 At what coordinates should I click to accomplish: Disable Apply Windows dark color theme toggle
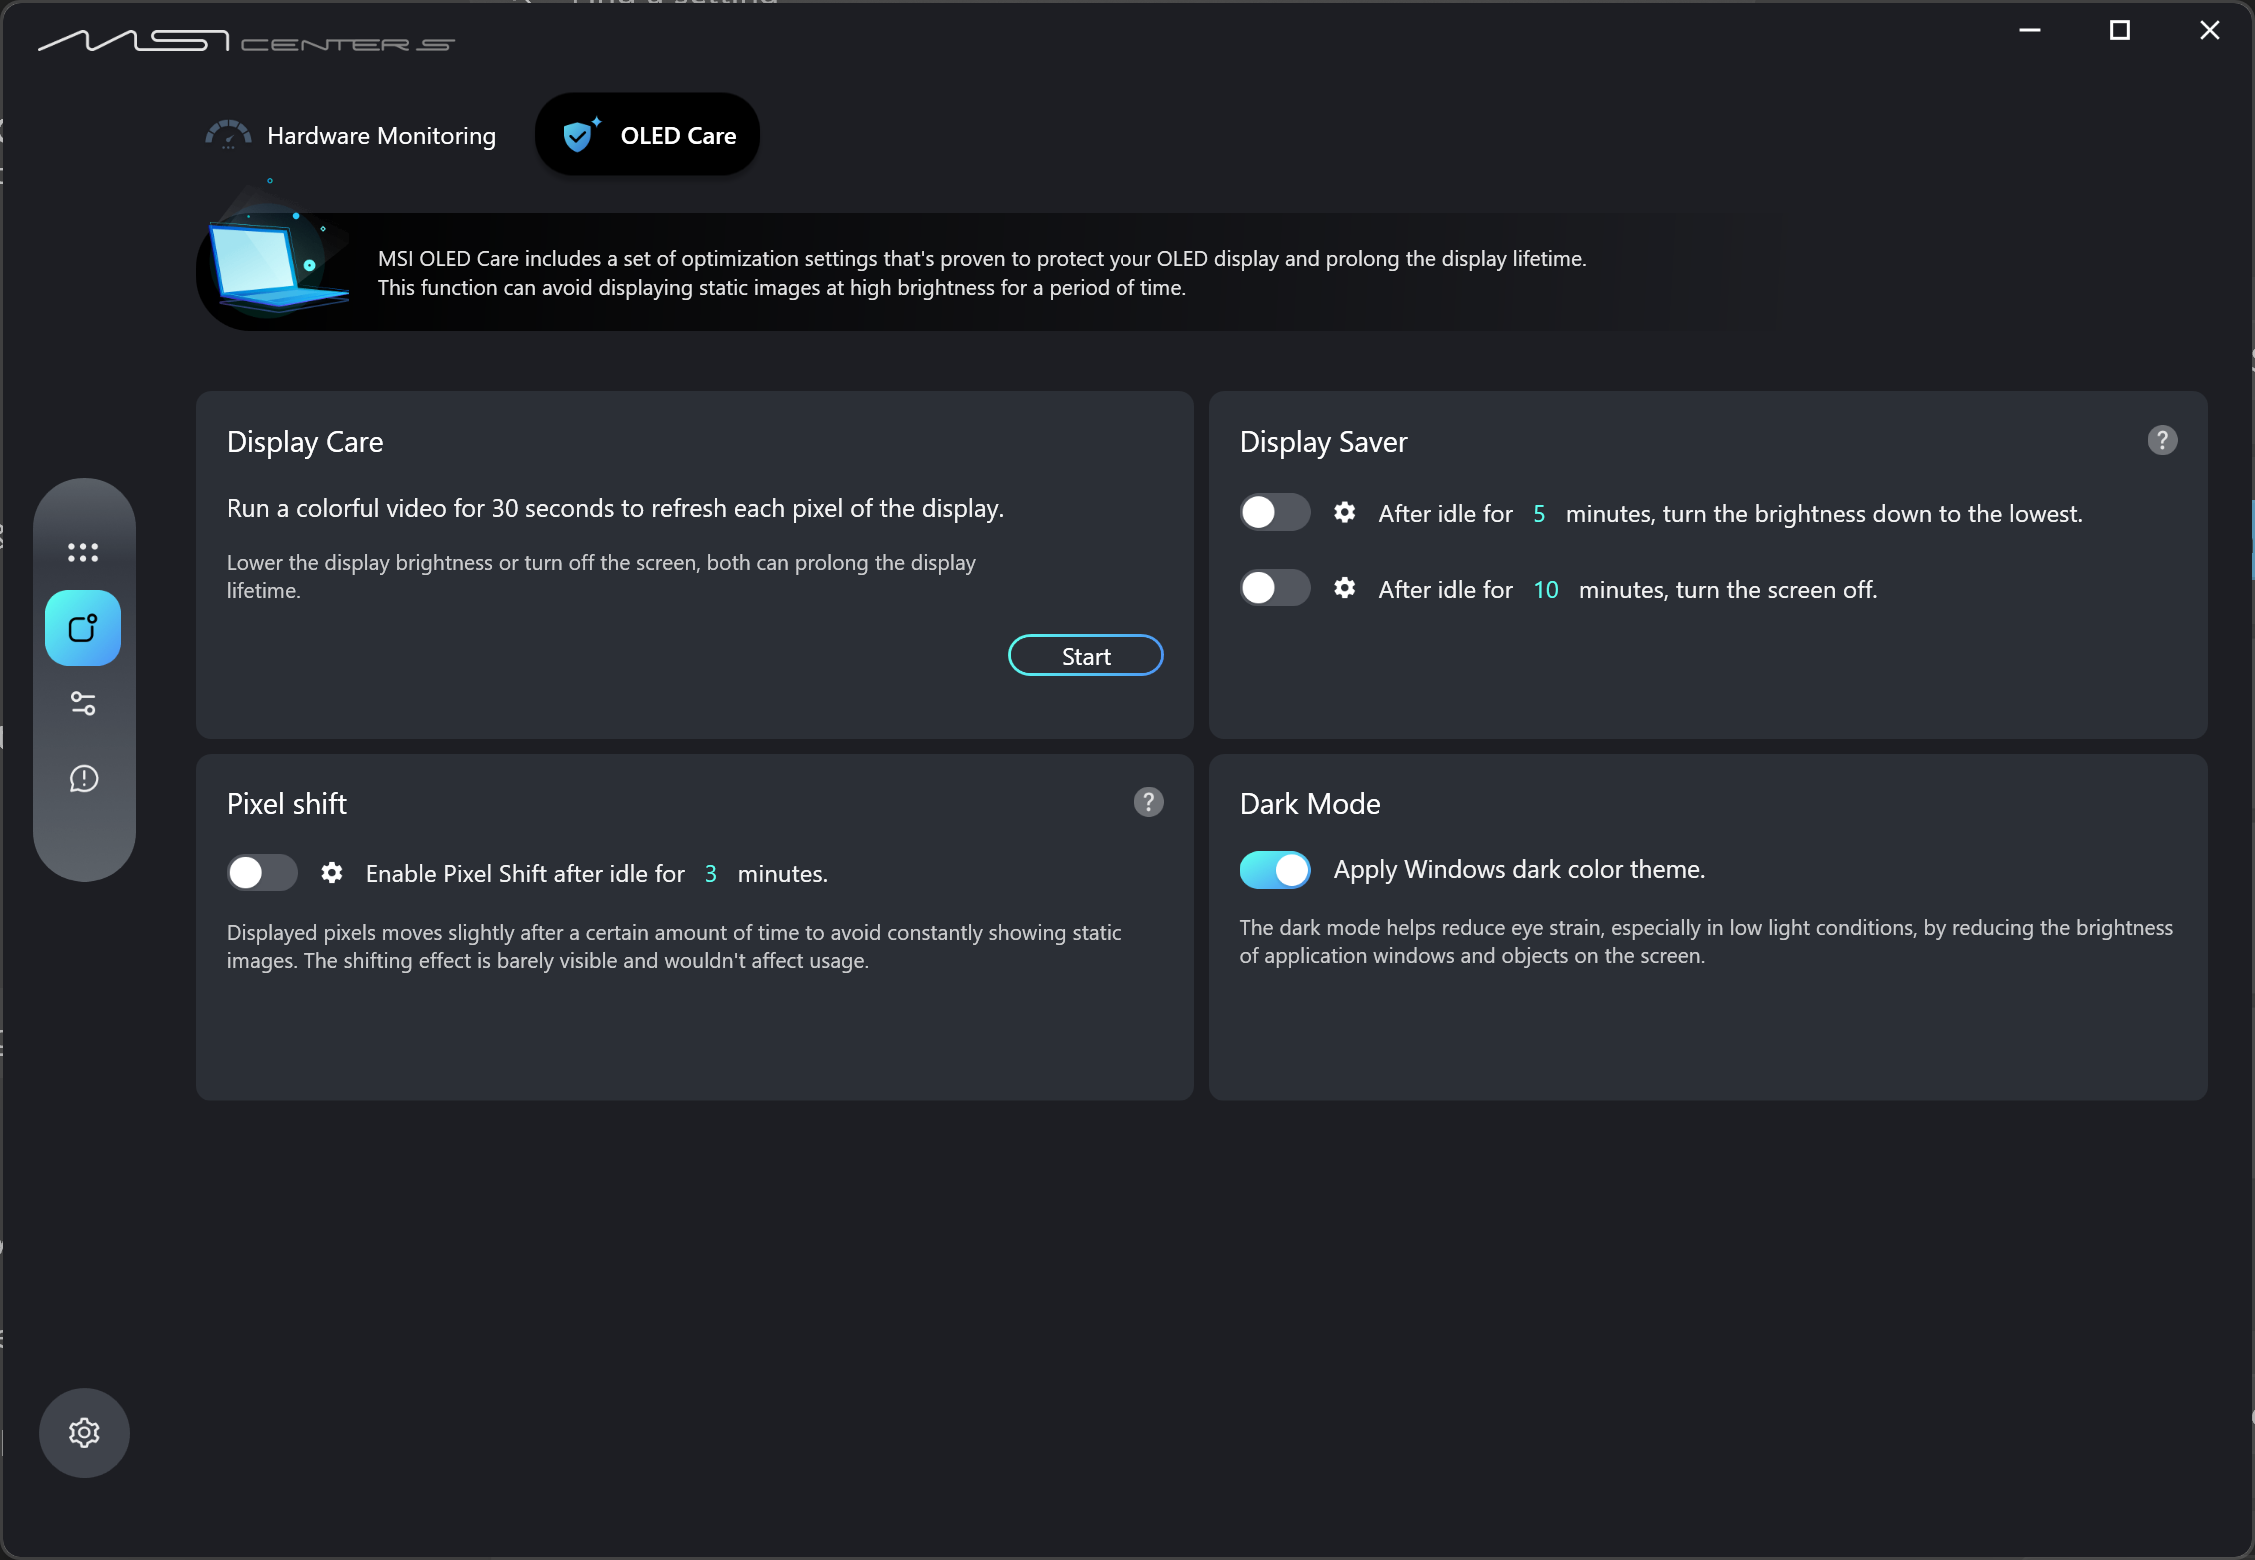[1275, 870]
